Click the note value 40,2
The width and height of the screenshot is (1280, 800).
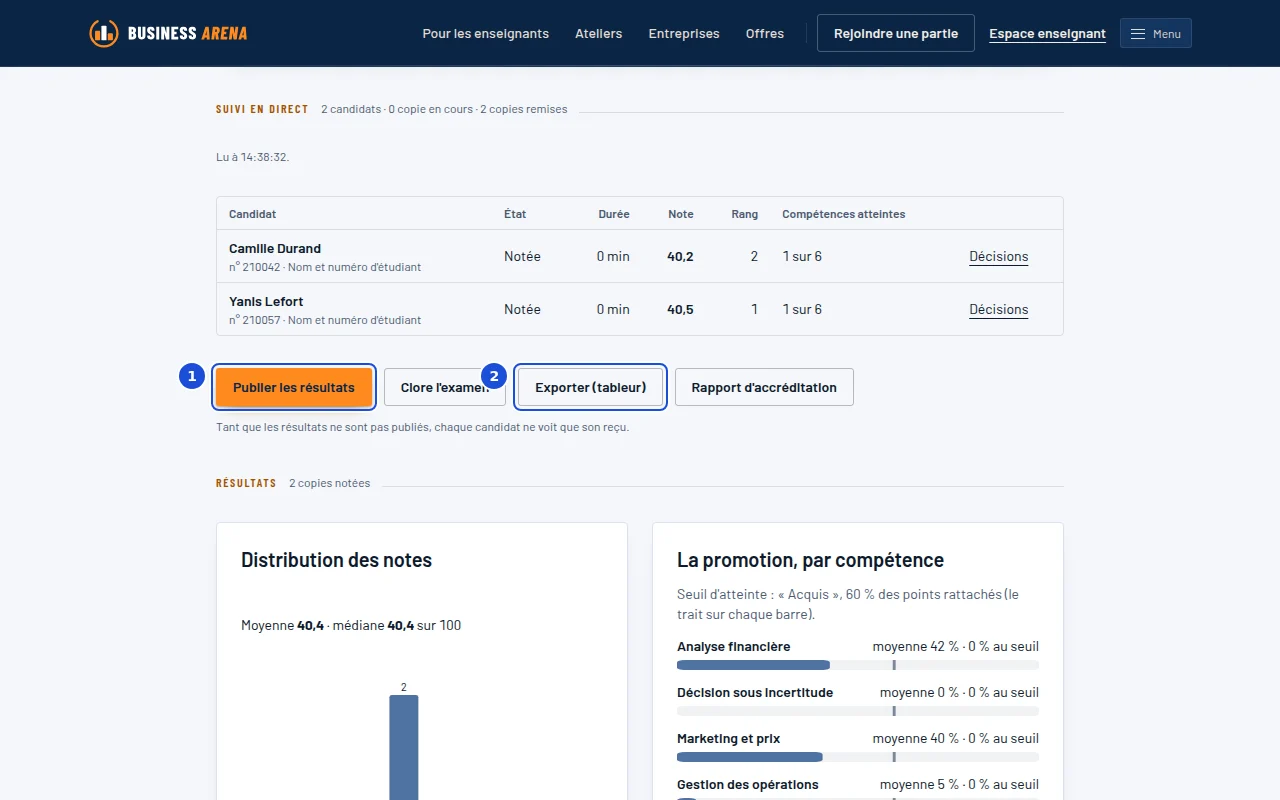point(680,256)
